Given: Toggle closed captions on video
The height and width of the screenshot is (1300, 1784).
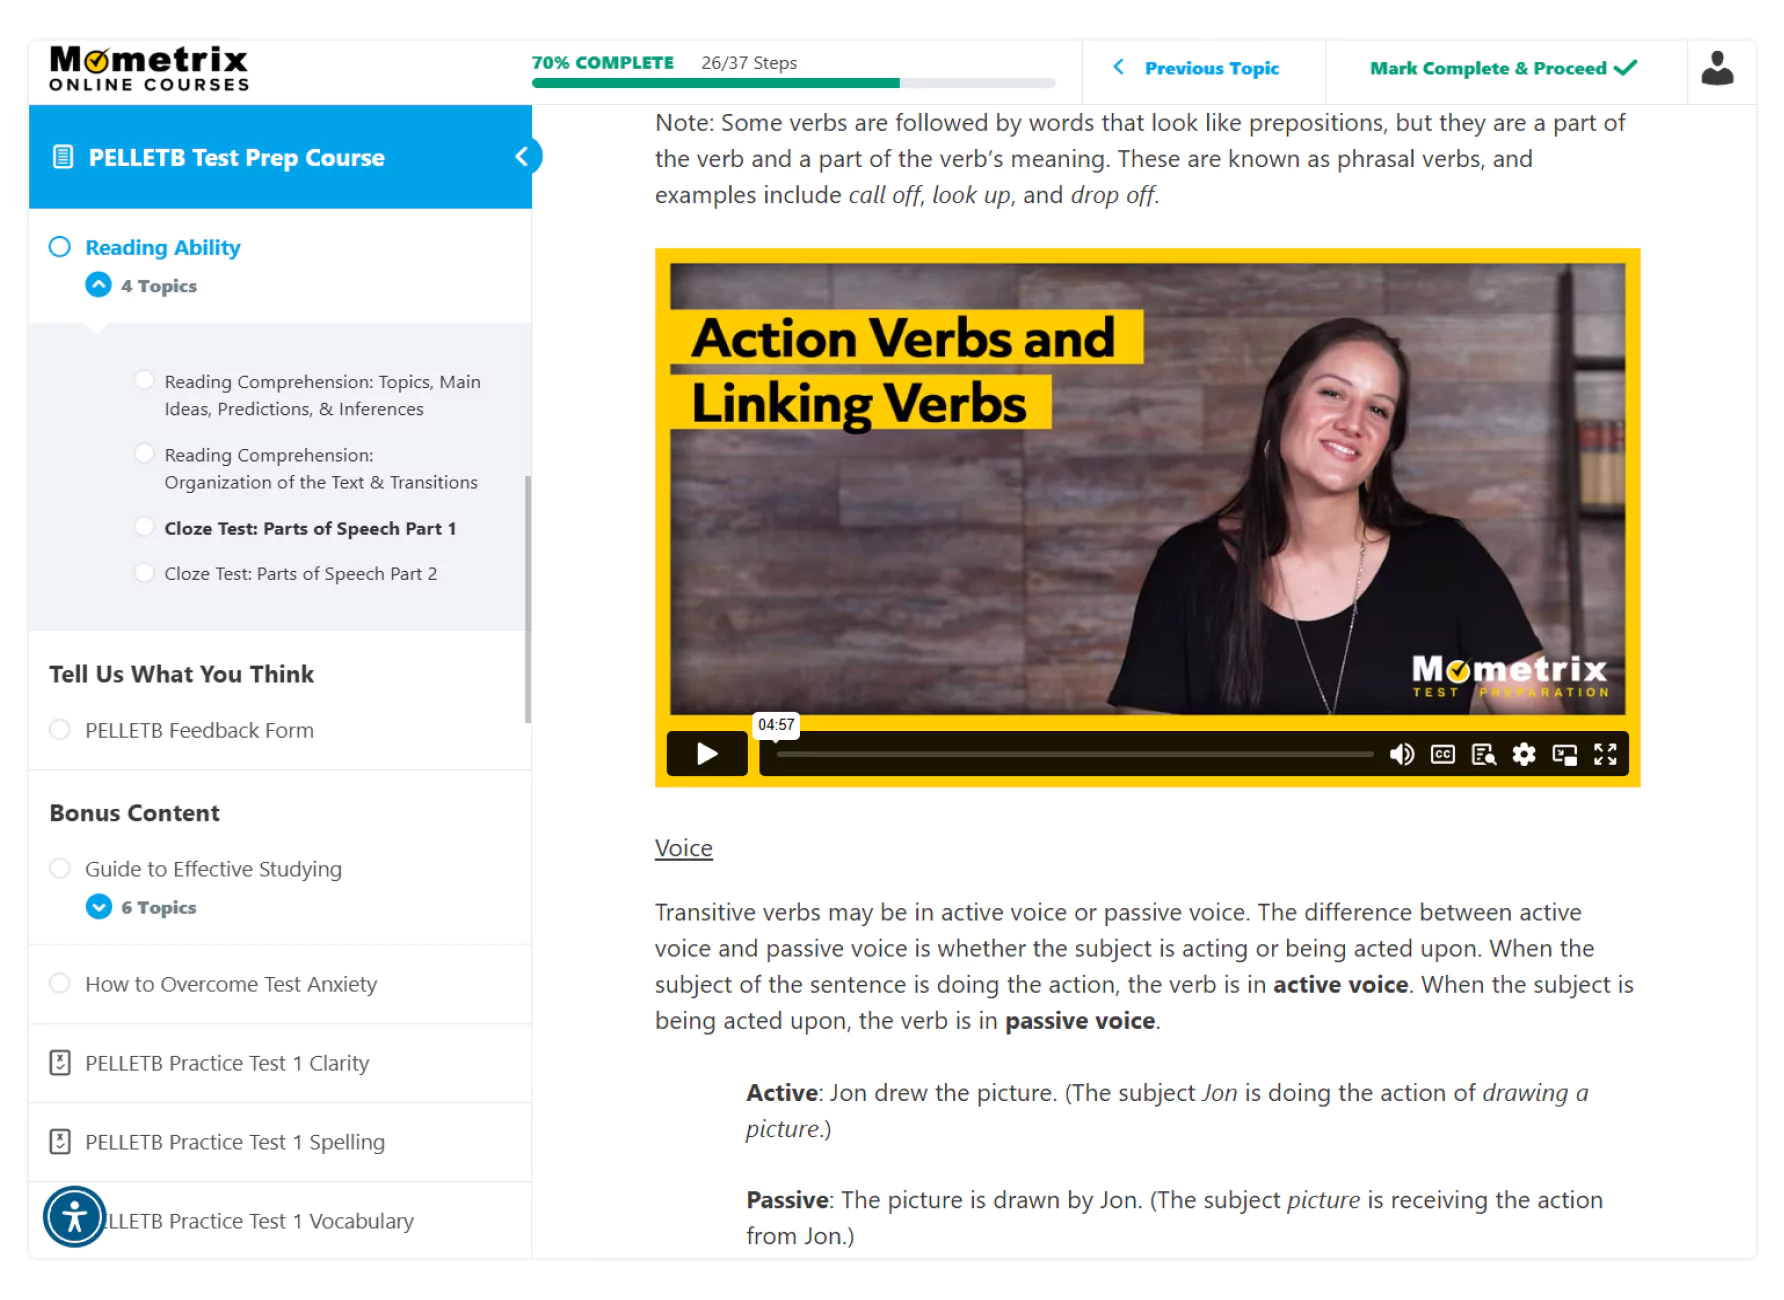Looking at the screenshot, I should click(1443, 754).
